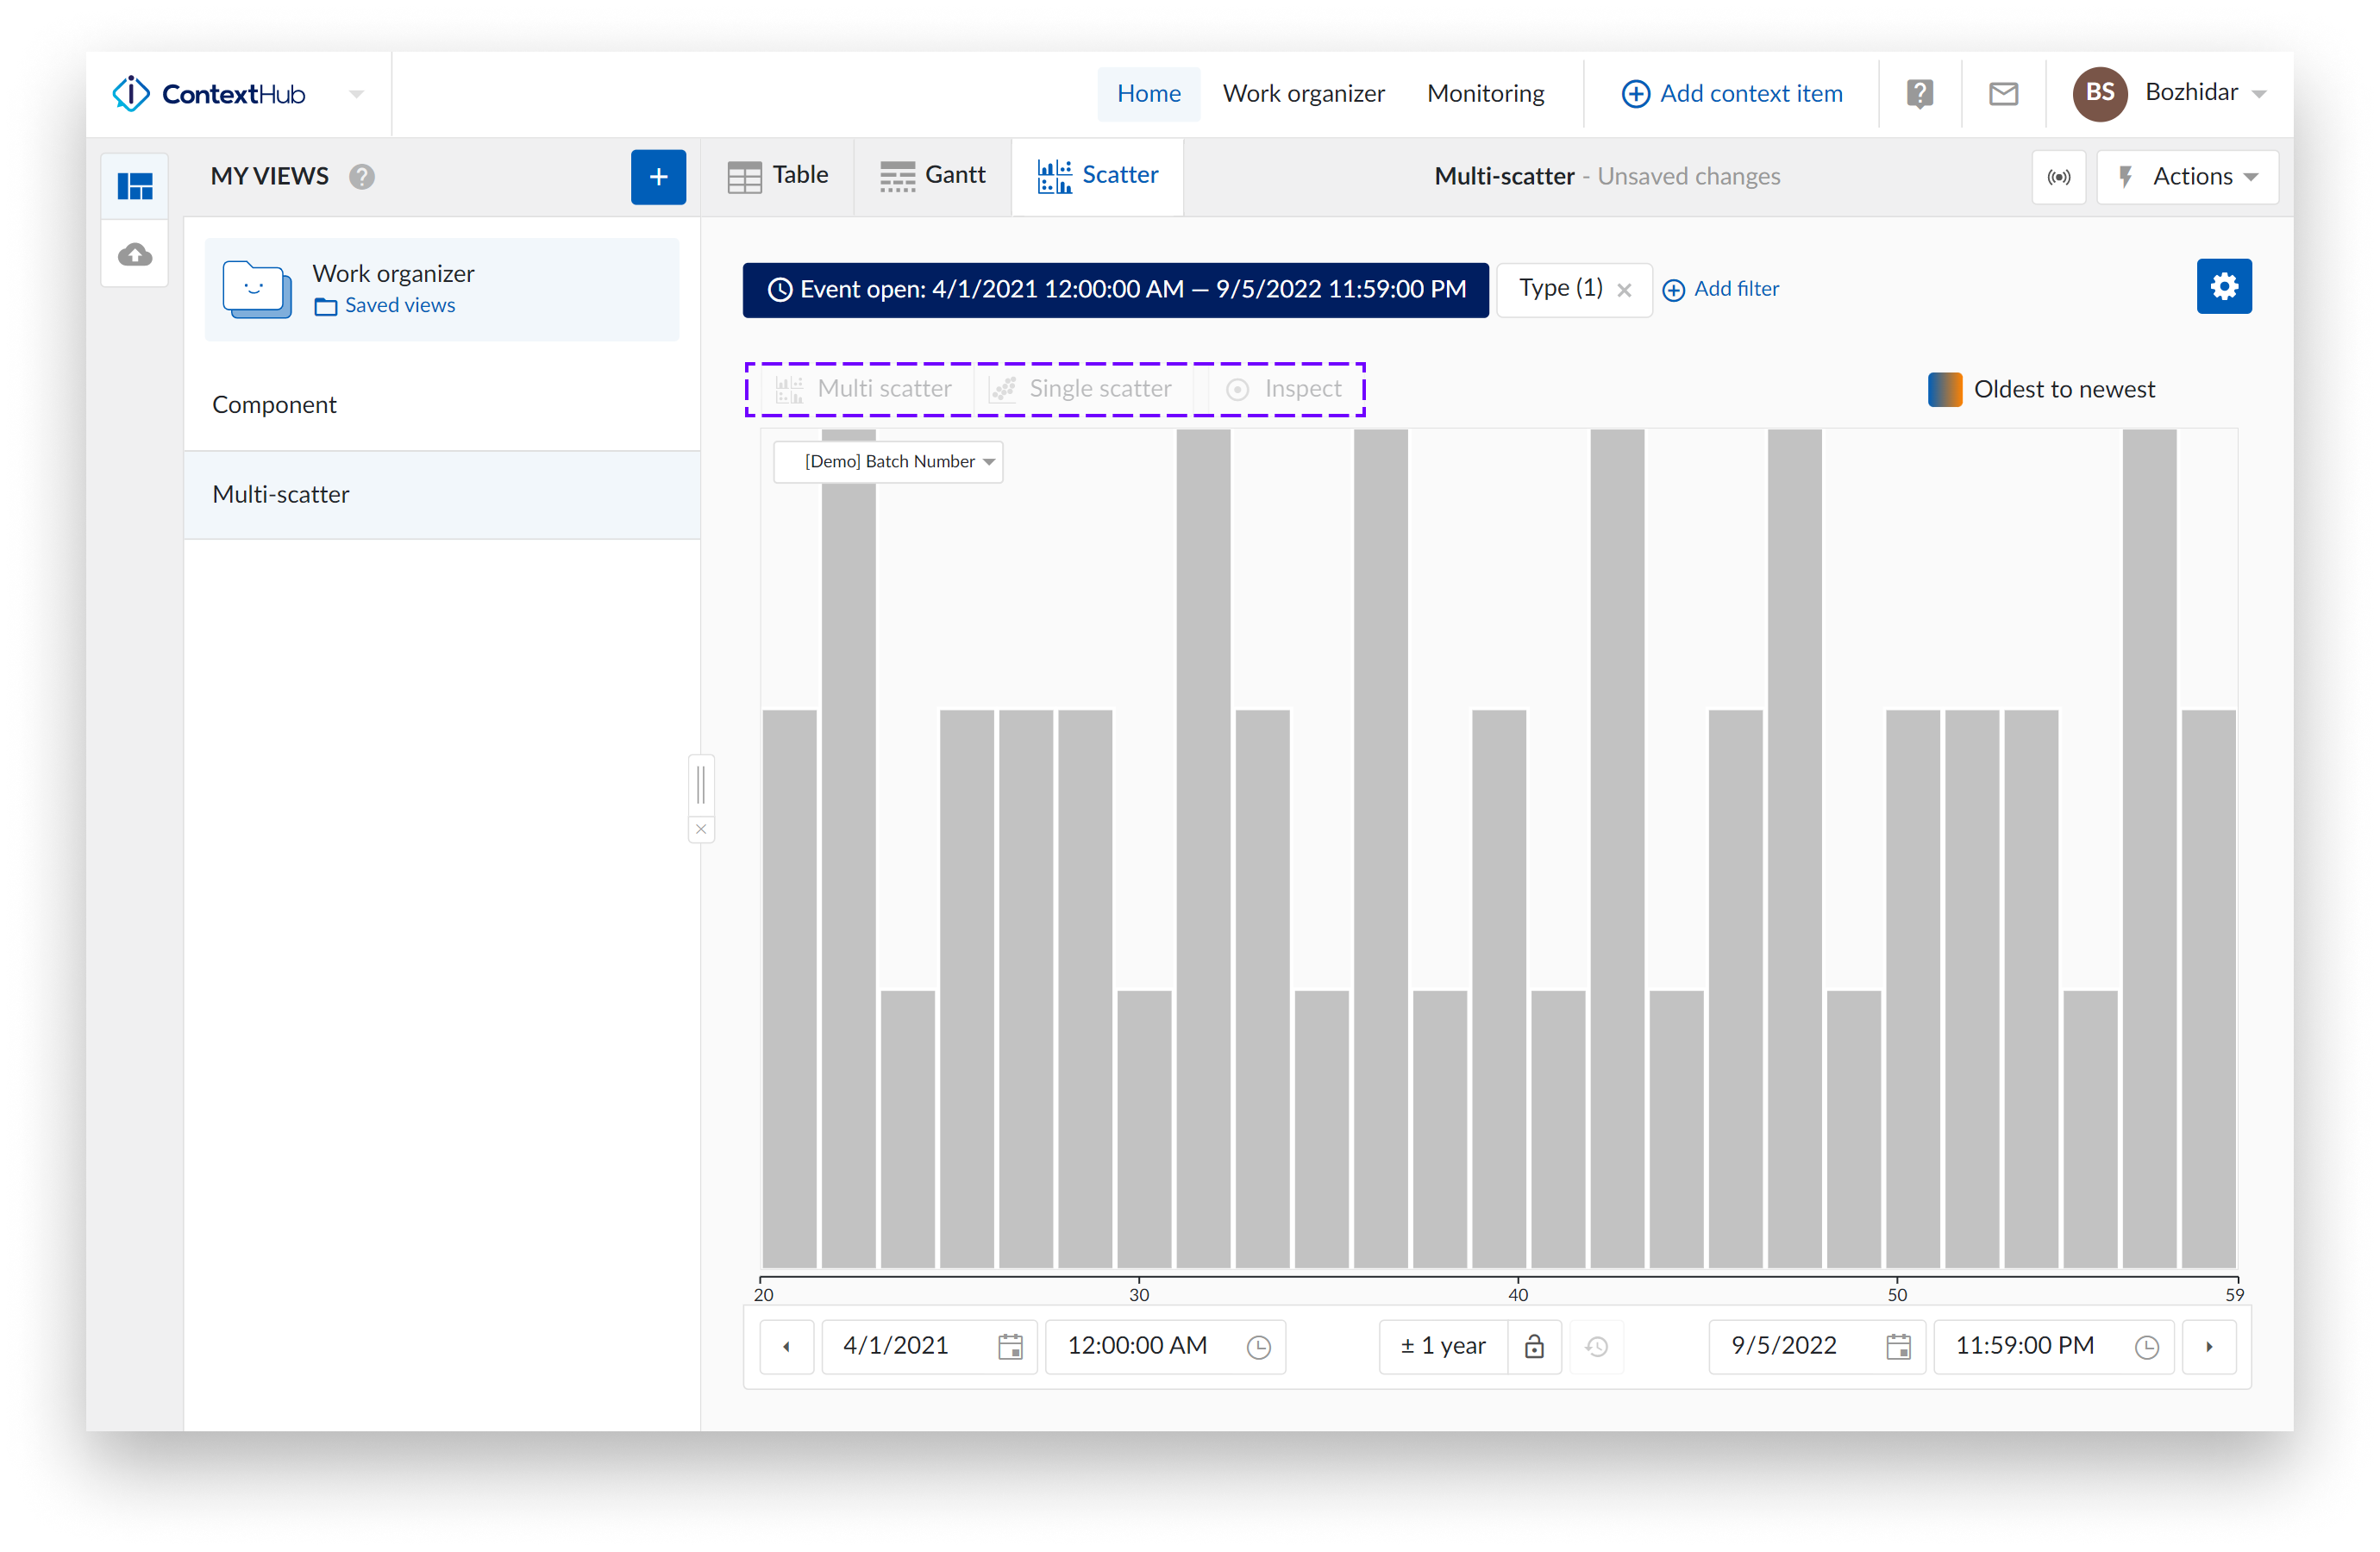The image size is (2380, 1552).
Task: Click the blue settings gear icon
Action: [2223, 287]
